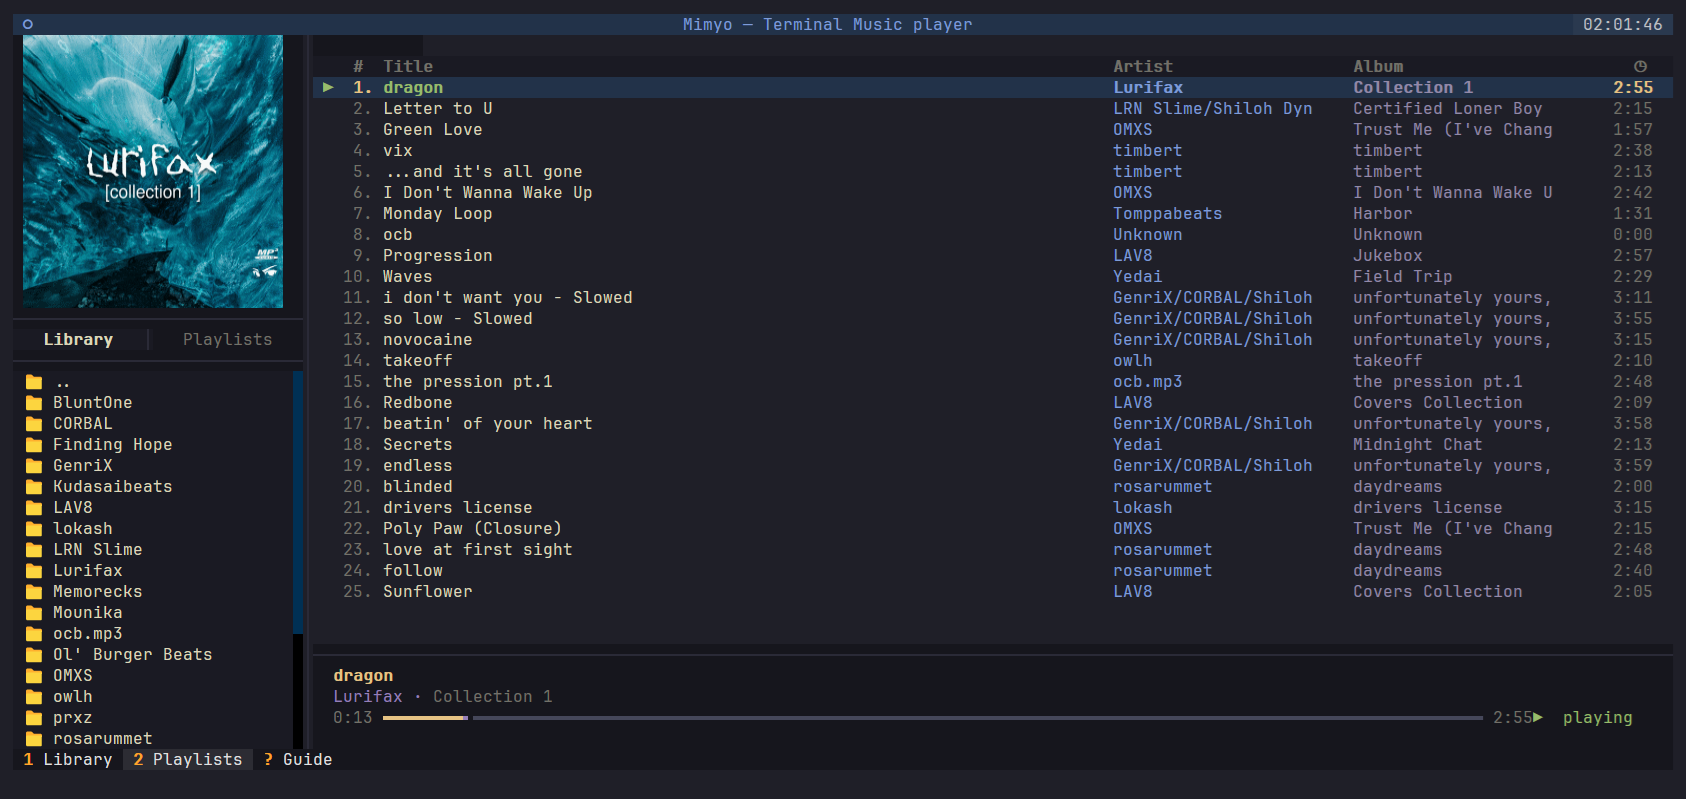Sort by the Title column header
The width and height of the screenshot is (1686, 799).
[x=408, y=66]
